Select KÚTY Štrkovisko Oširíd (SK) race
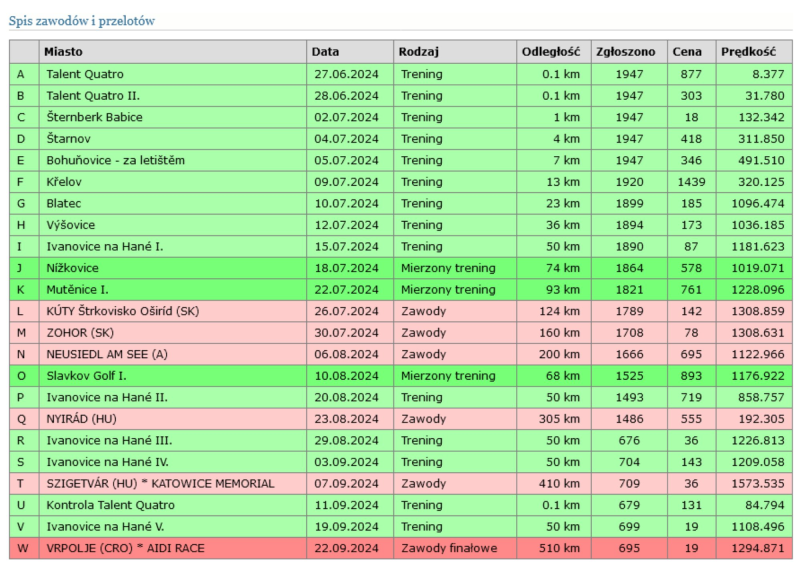This screenshot has height=562, width=800. (122, 311)
